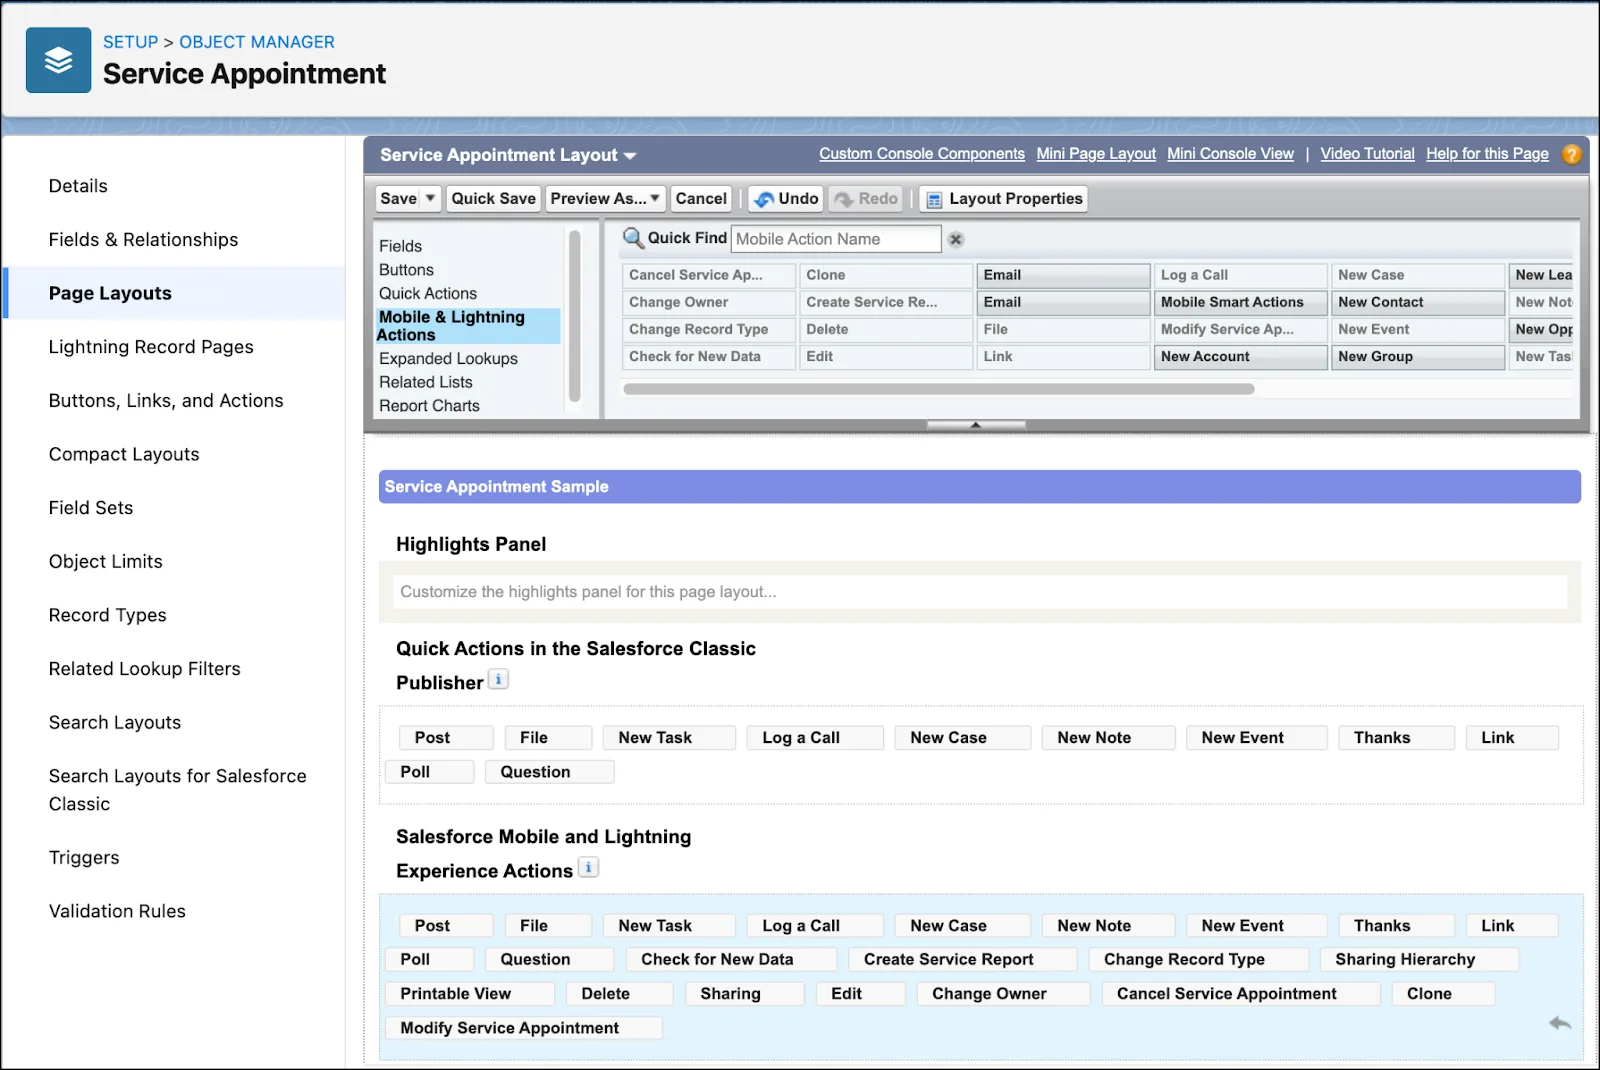This screenshot has width=1600, height=1070.
Task: Open Record Types in the sidebar
Action: (107, 615)
